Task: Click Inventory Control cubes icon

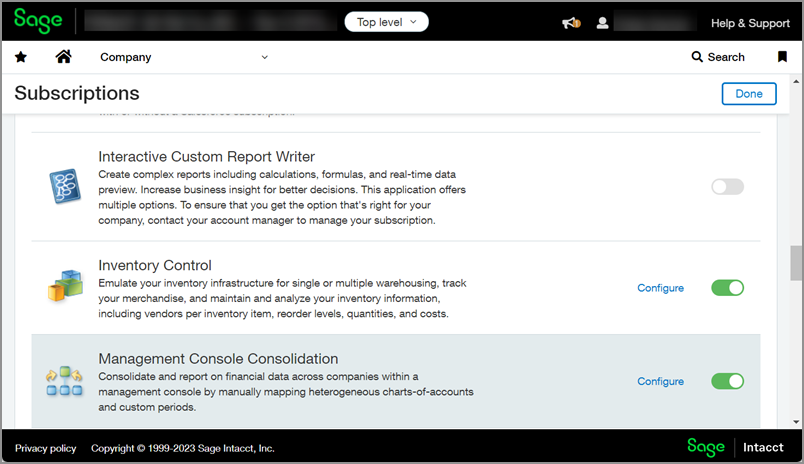Action: (x=65, y=286)
